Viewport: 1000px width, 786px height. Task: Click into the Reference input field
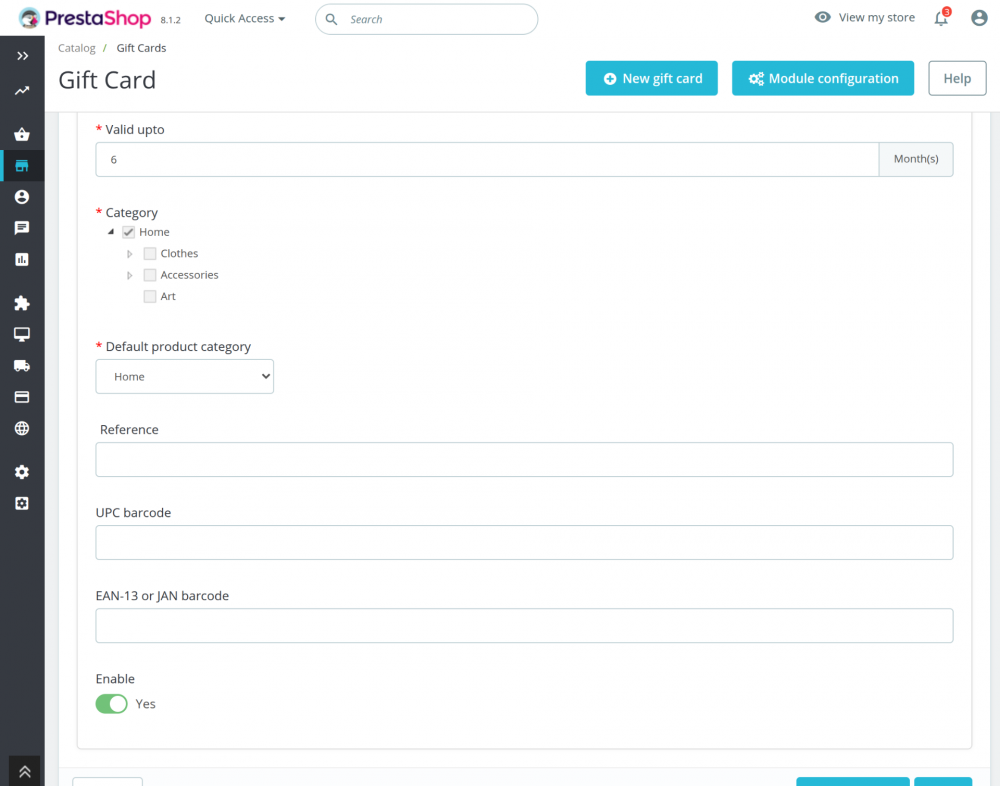pyautogui.click(x=524, y=459)
